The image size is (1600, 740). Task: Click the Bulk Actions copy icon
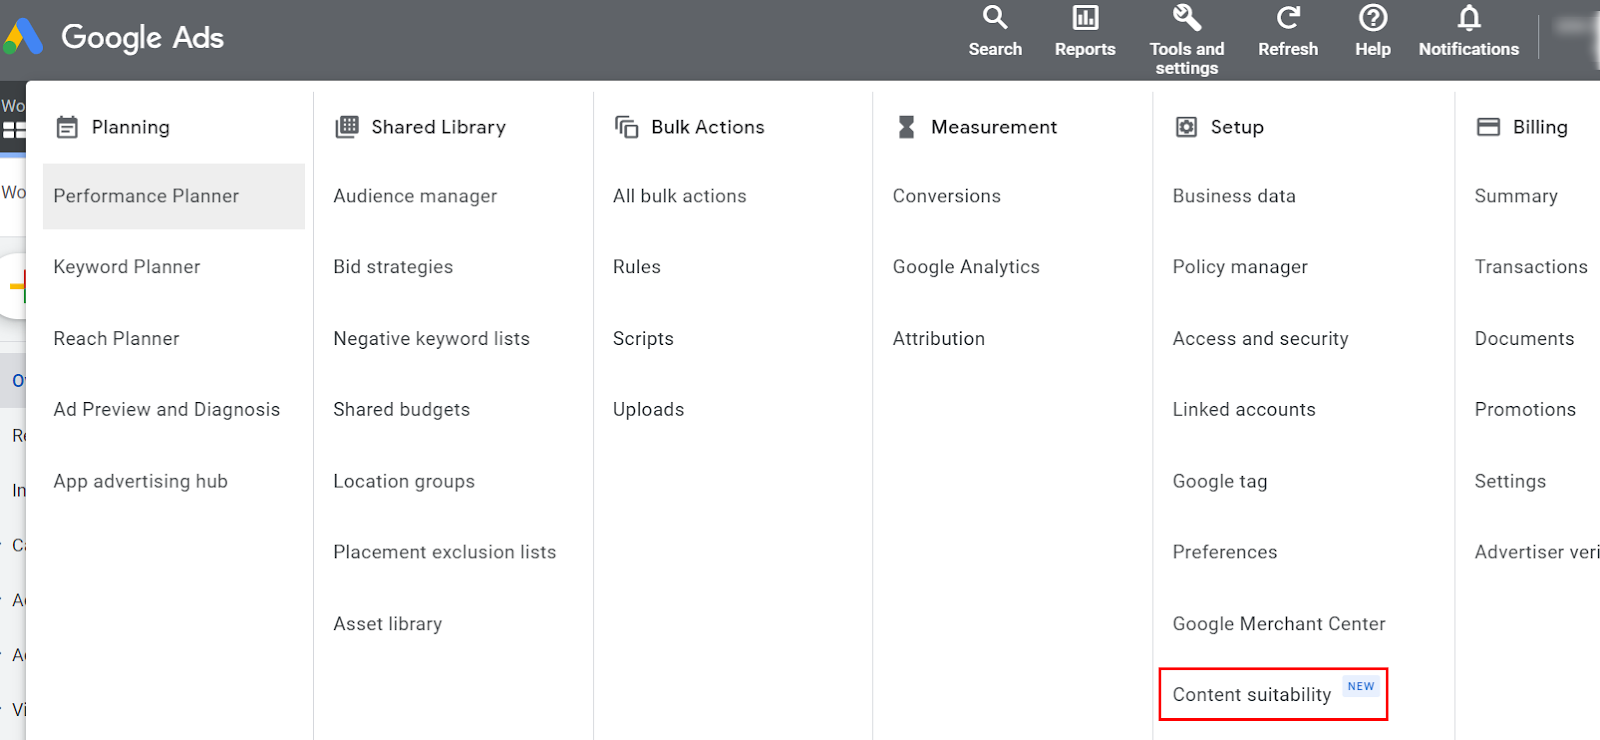click(627, 127)
